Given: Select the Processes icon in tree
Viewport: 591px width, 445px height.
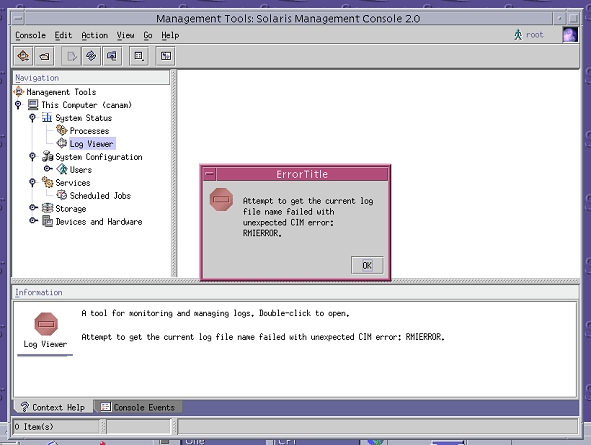Looking at the screenshot, I should (62, 130).
